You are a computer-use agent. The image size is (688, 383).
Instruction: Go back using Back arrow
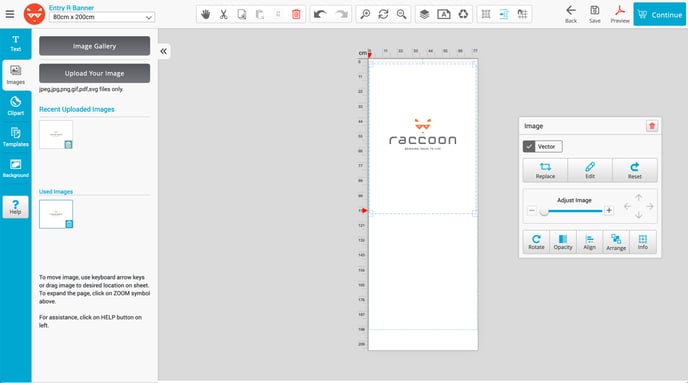coord(571,14)
